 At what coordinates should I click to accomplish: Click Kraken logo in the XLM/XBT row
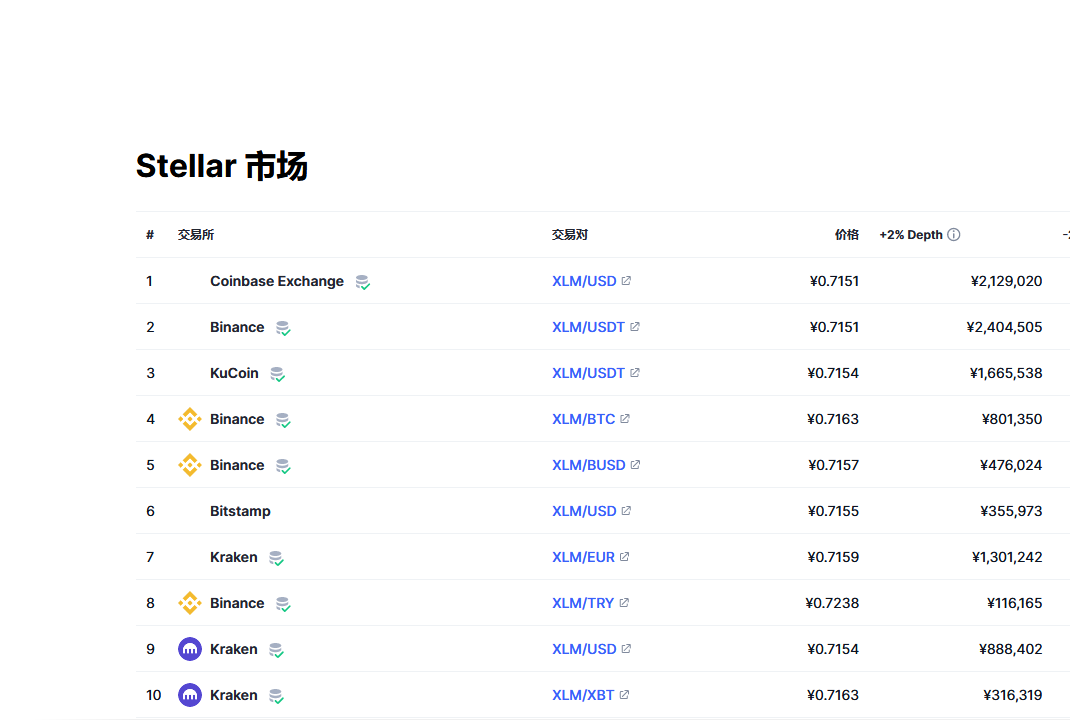190,695
